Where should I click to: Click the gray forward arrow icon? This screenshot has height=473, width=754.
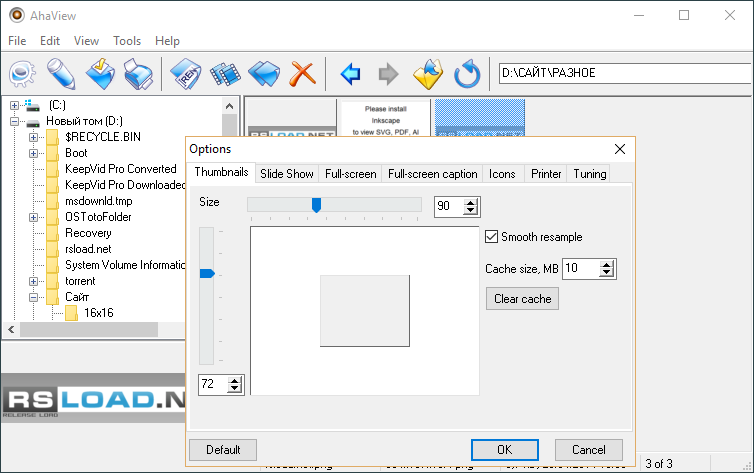[x=389, y=74]
